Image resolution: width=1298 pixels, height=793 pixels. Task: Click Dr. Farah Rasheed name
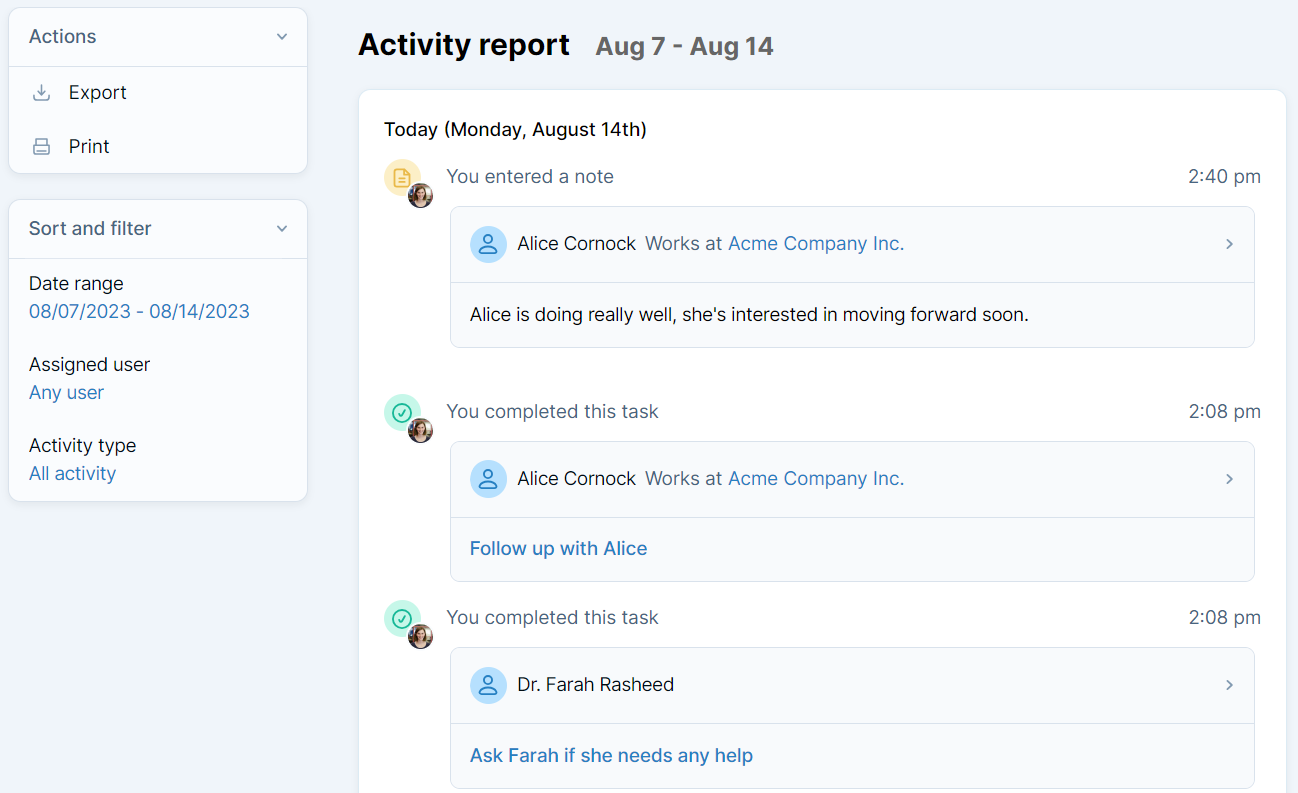click(x=595, y=685)
